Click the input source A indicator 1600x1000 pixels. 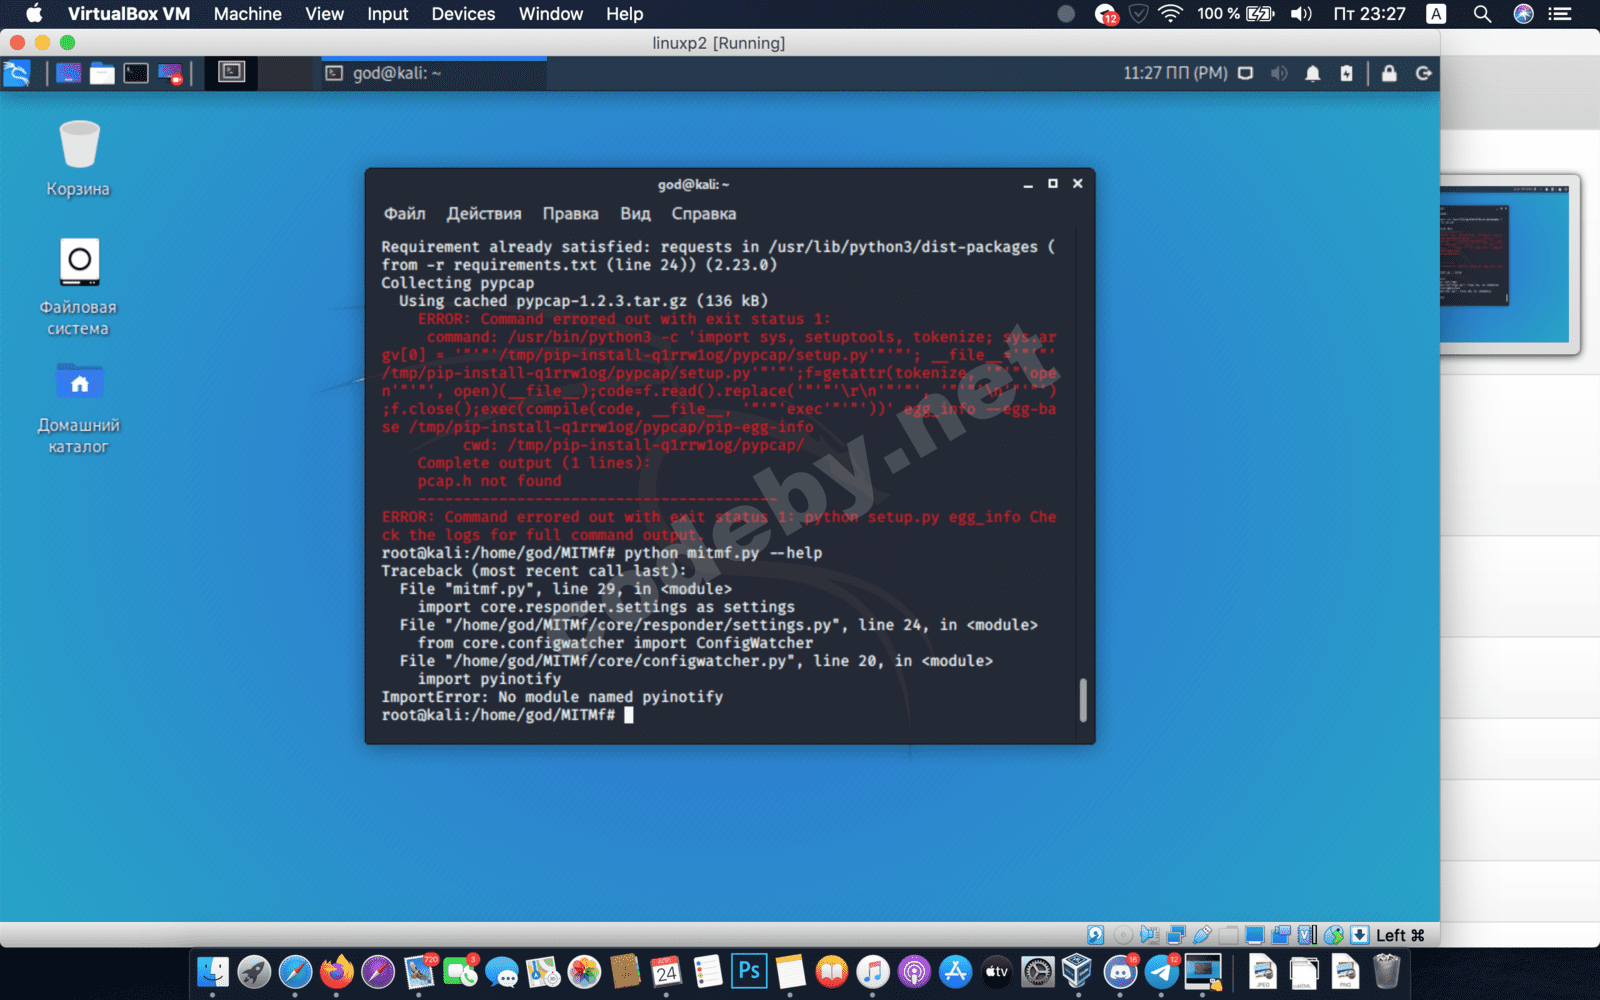1436,14
